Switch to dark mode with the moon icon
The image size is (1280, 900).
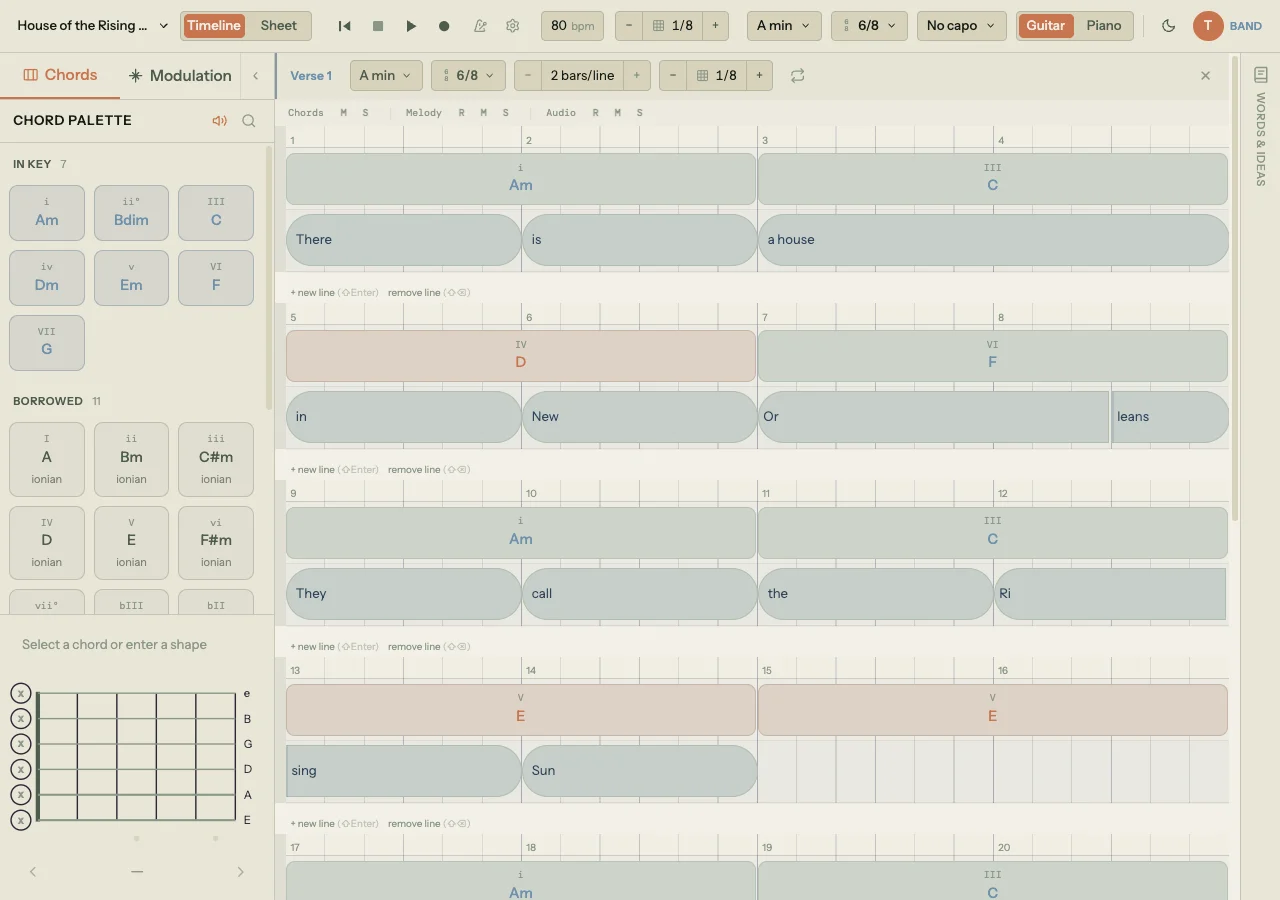(1167, 27)
